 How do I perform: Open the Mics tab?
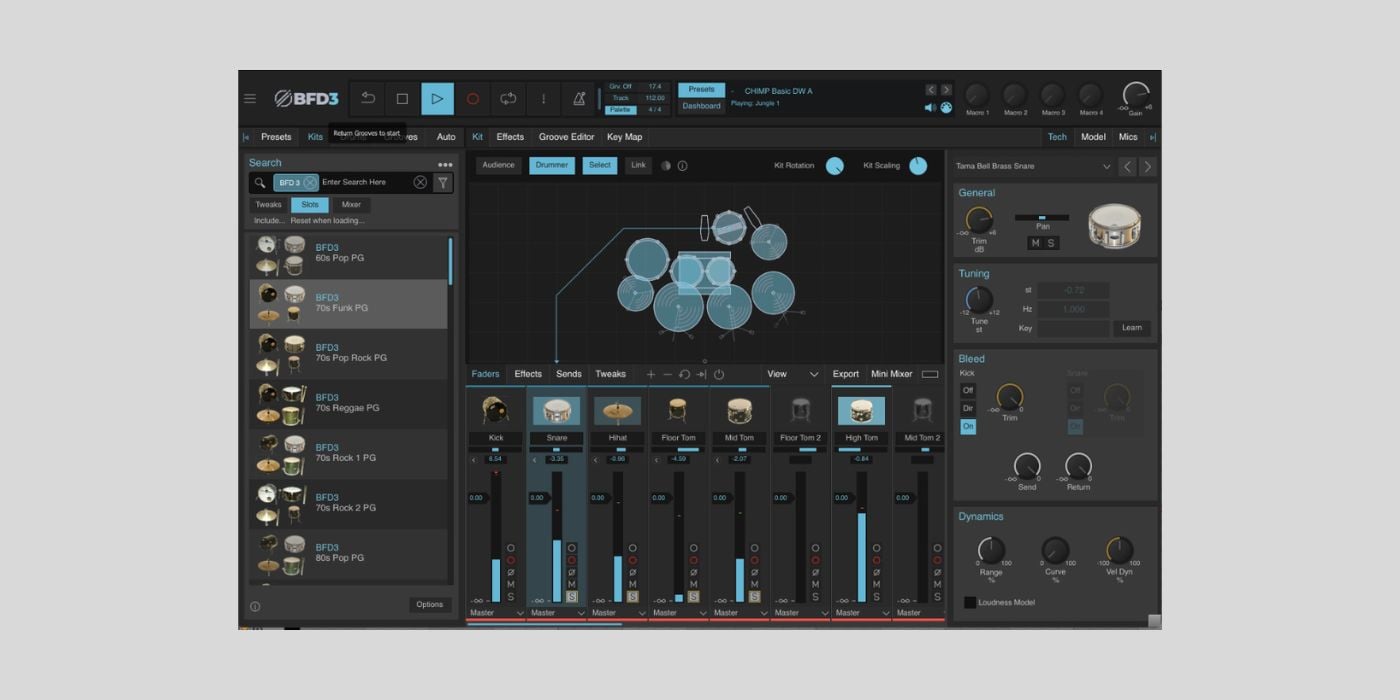(x=1128, y=137)
